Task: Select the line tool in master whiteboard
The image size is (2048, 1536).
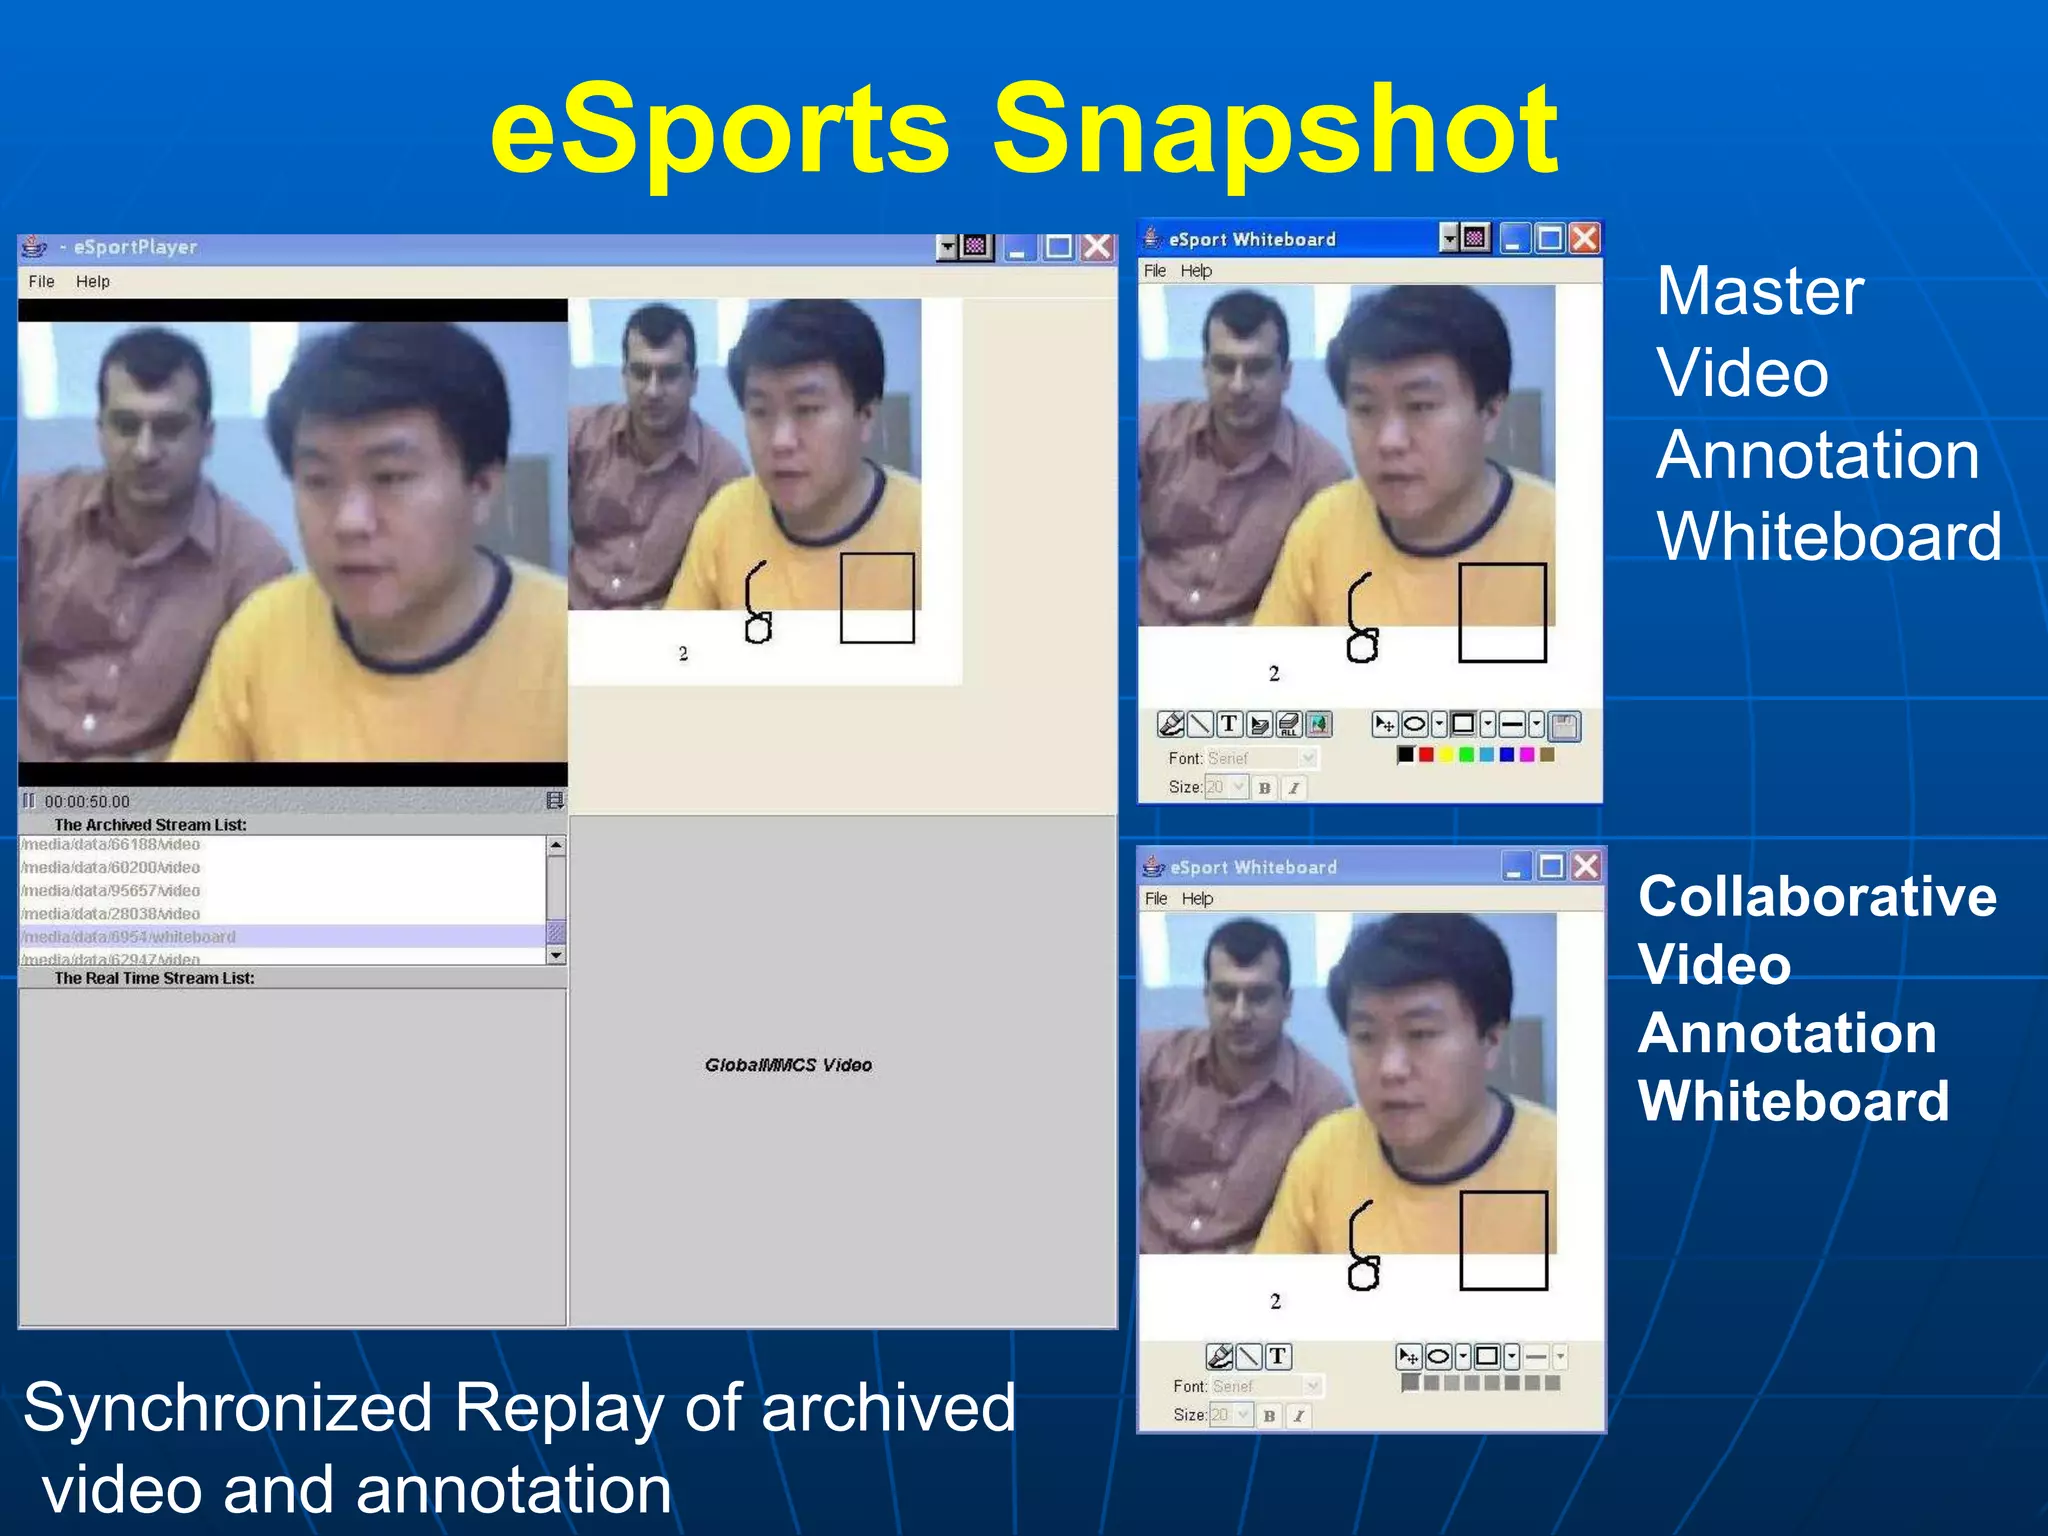Action: [x=1200, y=724]
